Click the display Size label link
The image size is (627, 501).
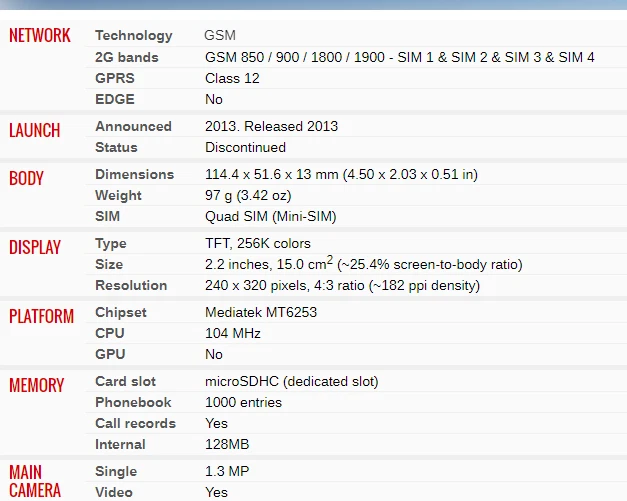coord(109,264)
